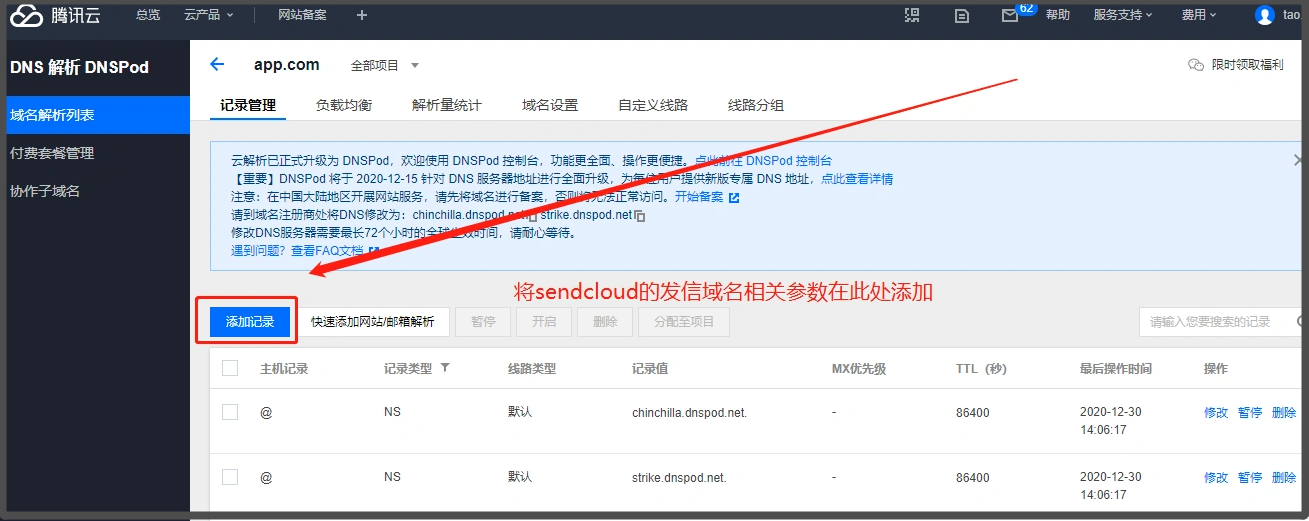The width and height of the screenshot is (1309, 521).
Task: Focus the record search input field
Action: pos(1222,322)
